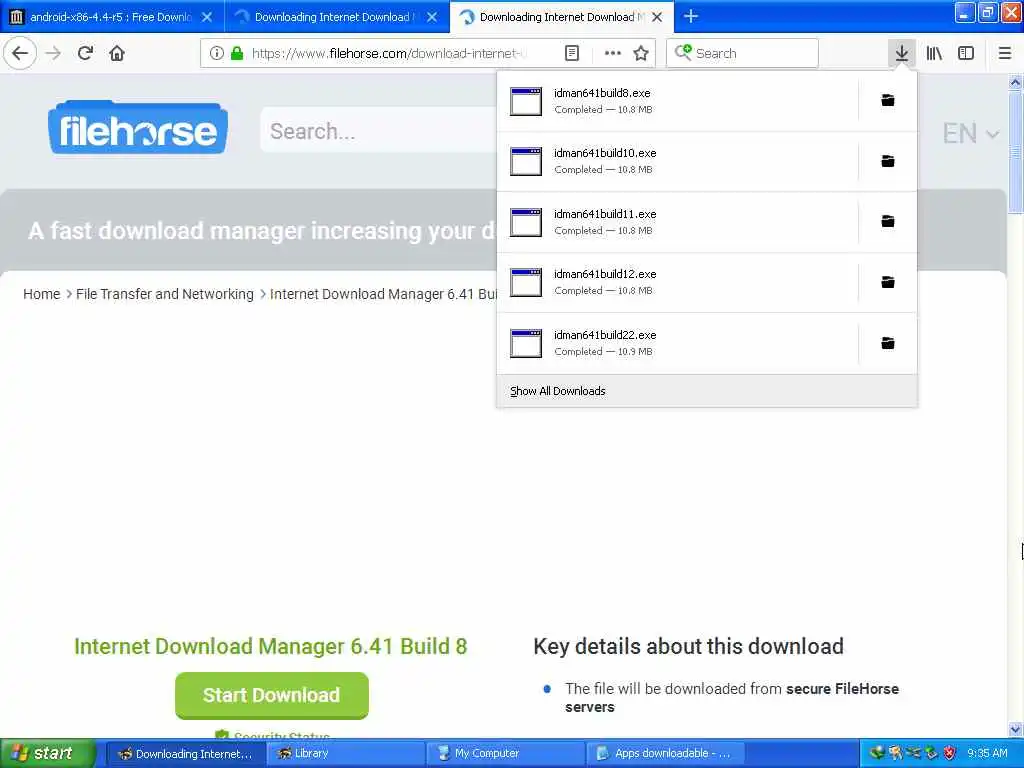
Task: Close the android-x86-4.4-r5 tab
Action: click(207, 17)
